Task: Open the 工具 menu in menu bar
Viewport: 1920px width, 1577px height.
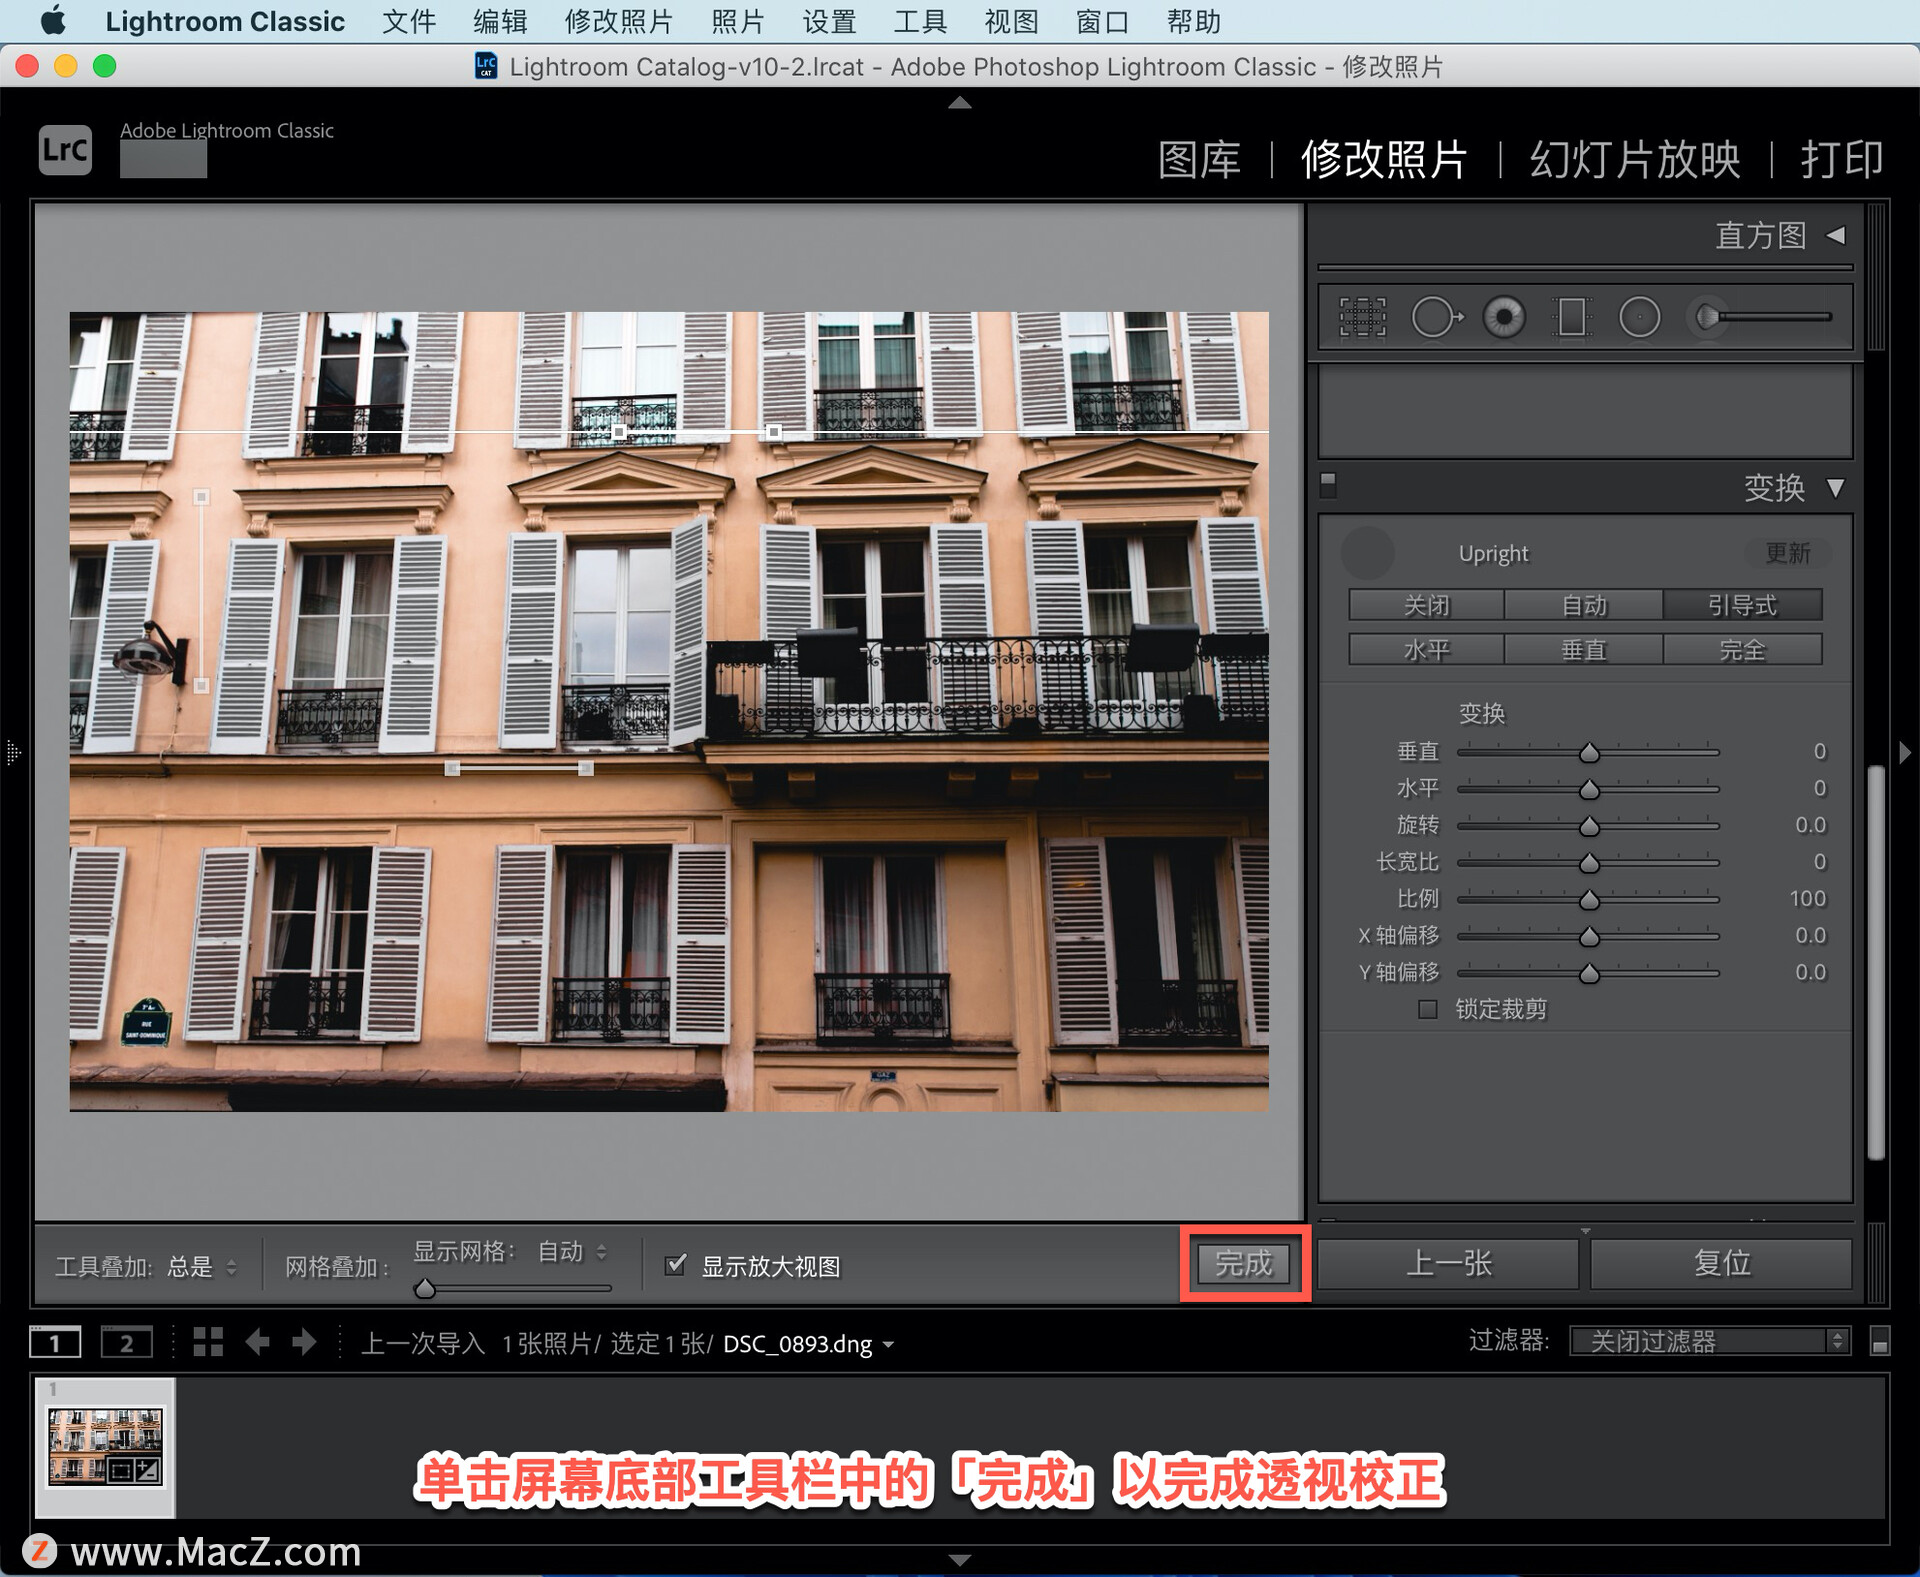Action: (919, 21)
